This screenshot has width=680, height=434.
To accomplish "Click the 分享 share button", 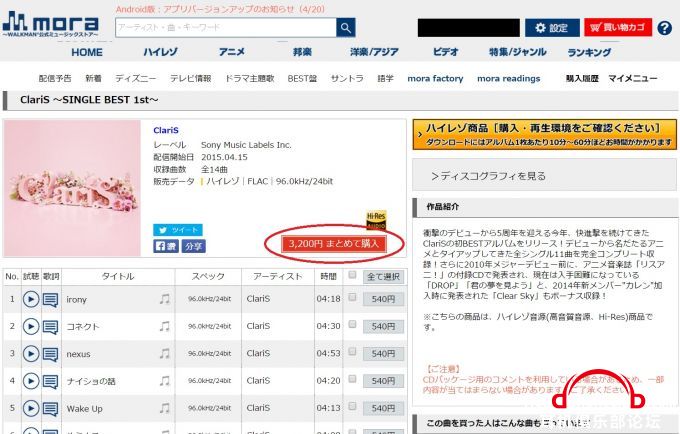I will point(193,246).
